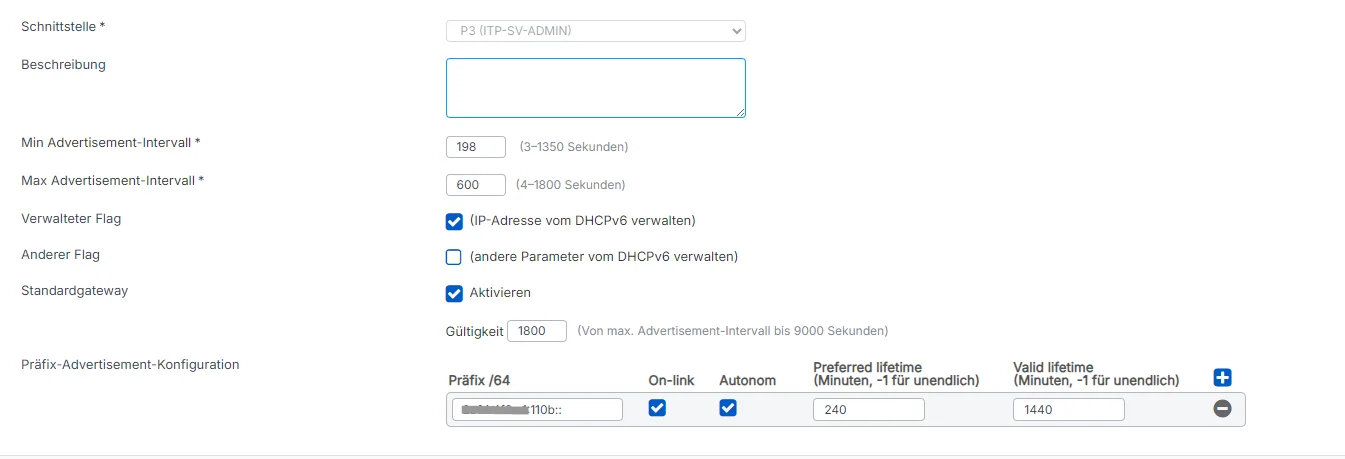Viewport: 1345px width, 459px height.
Task: Open the Schnittstelle dropdown
Action: coord(596,31)
